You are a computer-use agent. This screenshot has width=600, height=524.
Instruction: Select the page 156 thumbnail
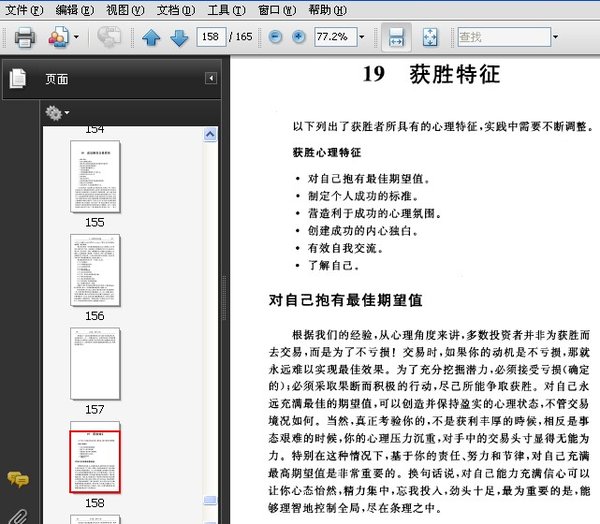[x=95, y=270]
